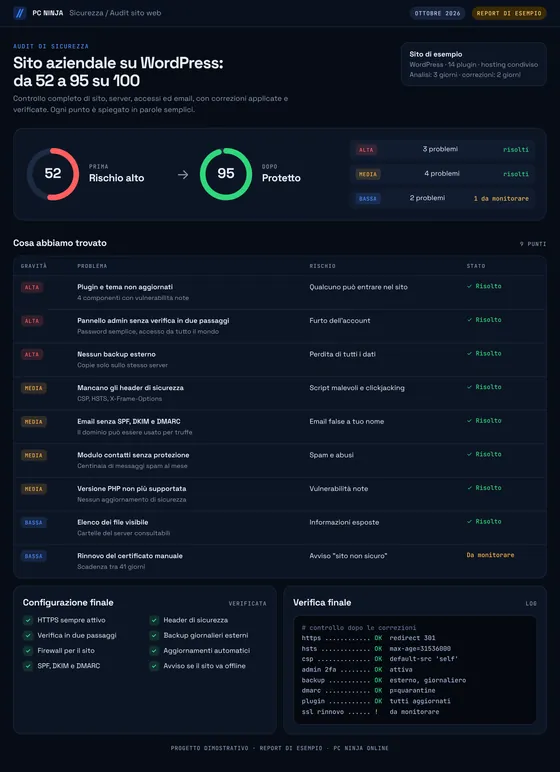560x772 pixels.
Task: Click the BASSA badge beside Rinnovo del certificato
Action: [x=33, y=556]
